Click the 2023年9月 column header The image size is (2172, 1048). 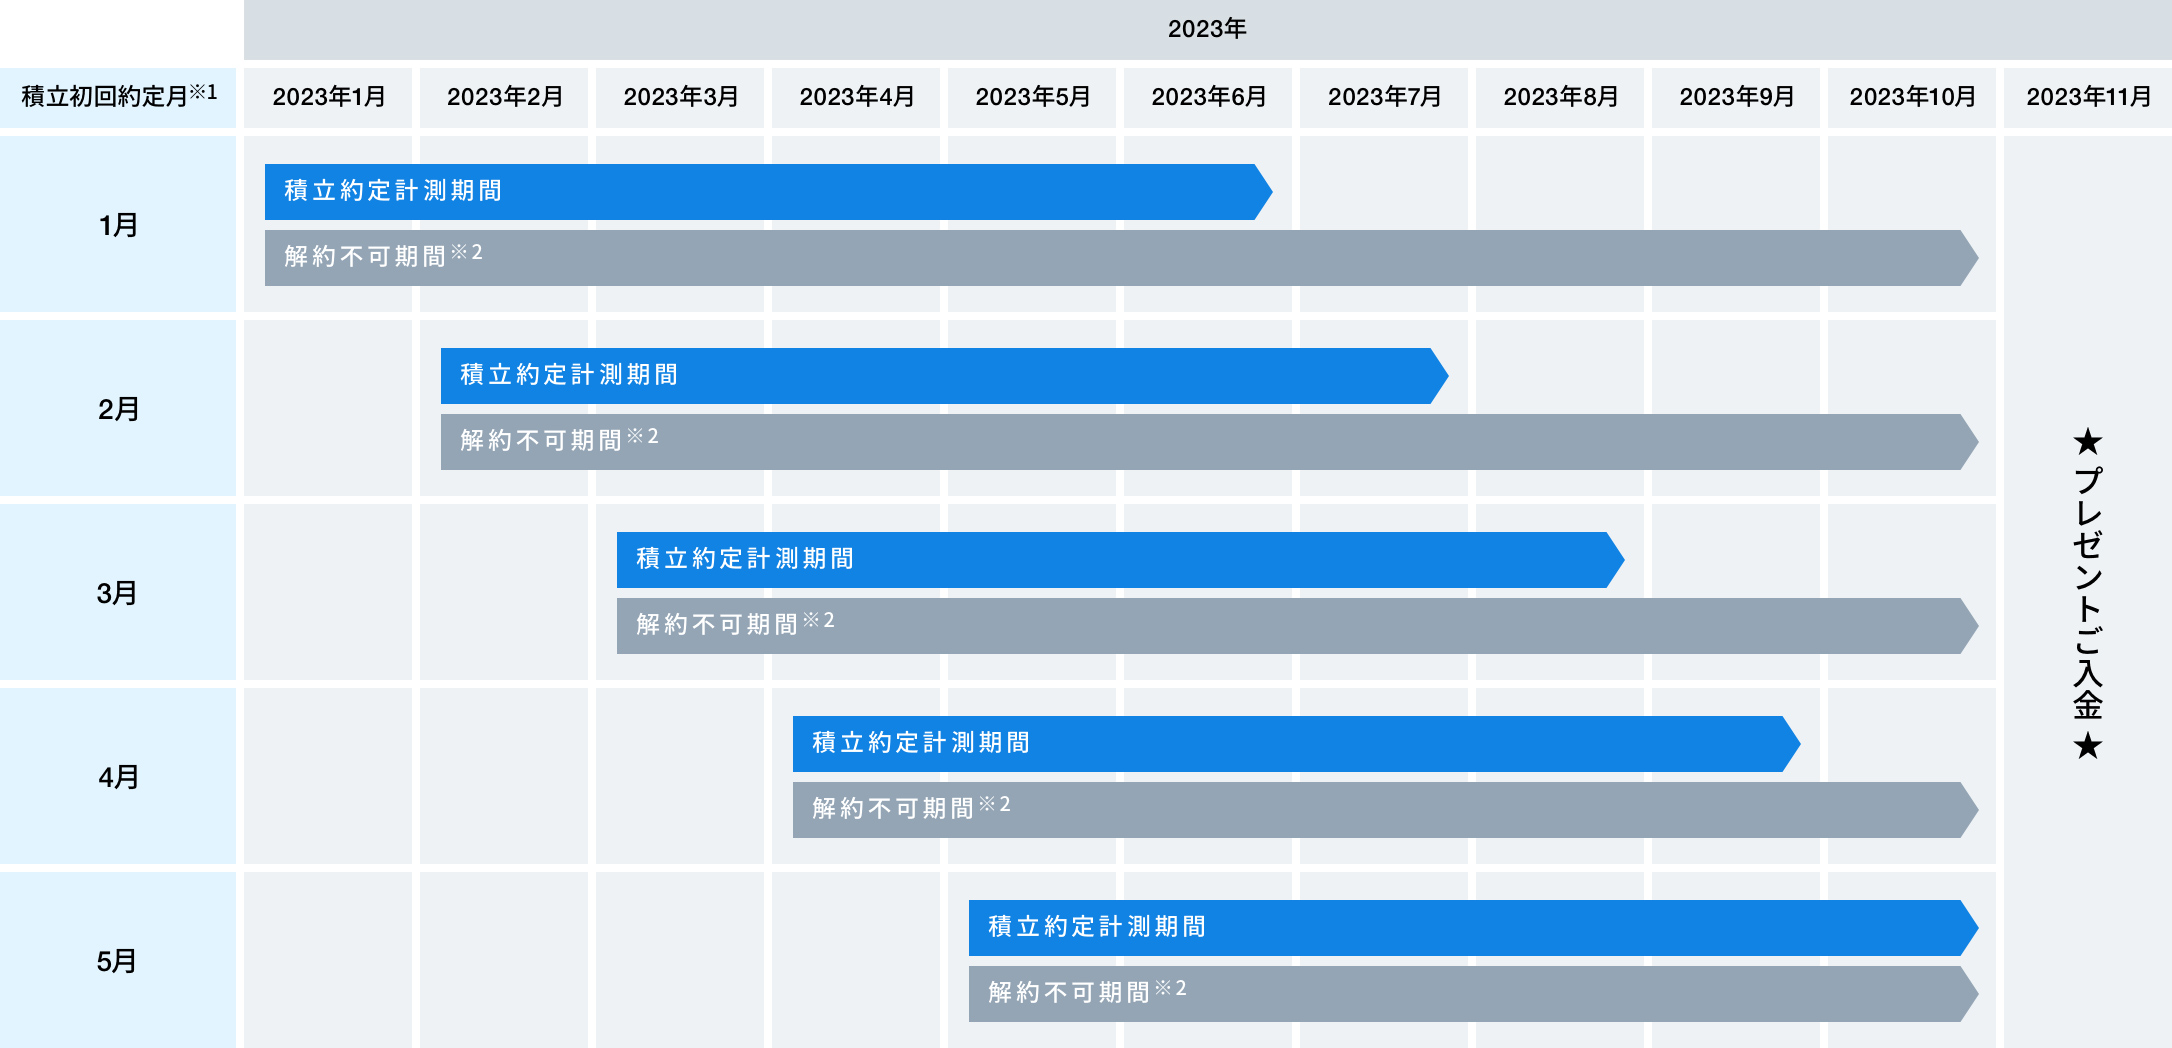tap(1736, 97)
